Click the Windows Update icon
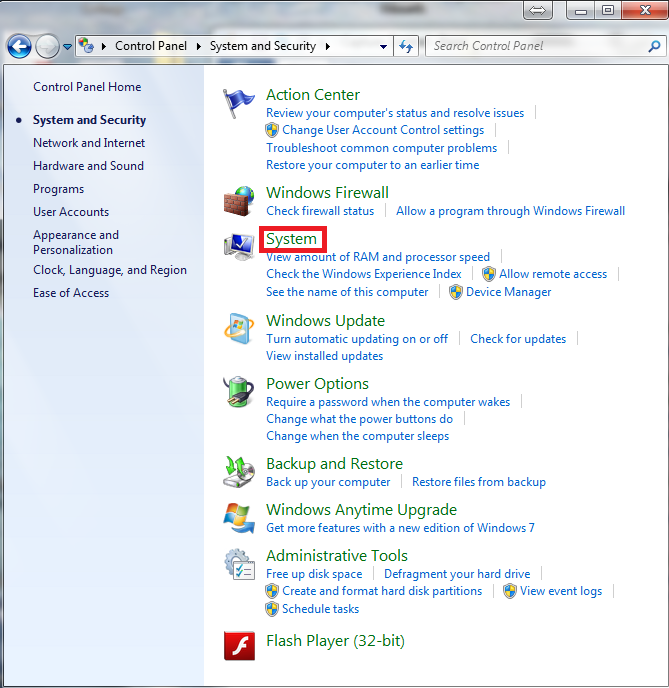The image size is (669, 688). (239, 329)
